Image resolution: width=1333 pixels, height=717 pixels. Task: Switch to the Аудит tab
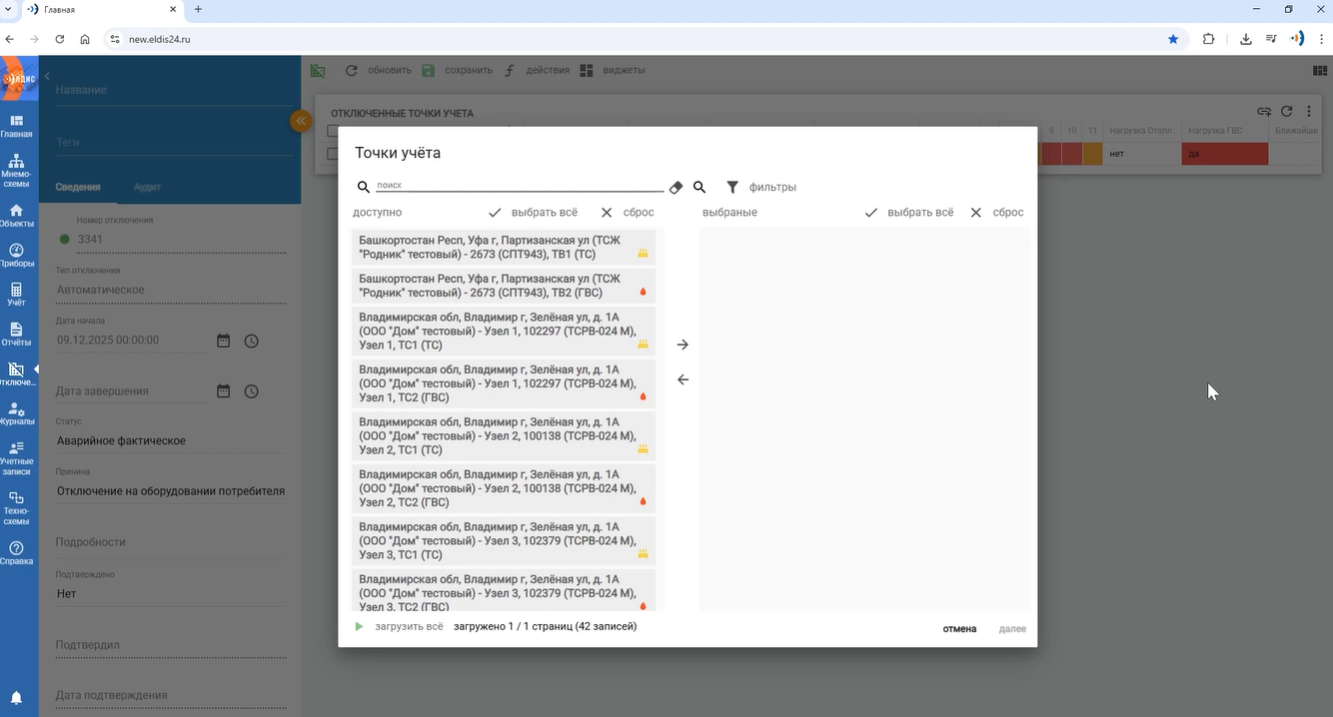coord(147,187)
